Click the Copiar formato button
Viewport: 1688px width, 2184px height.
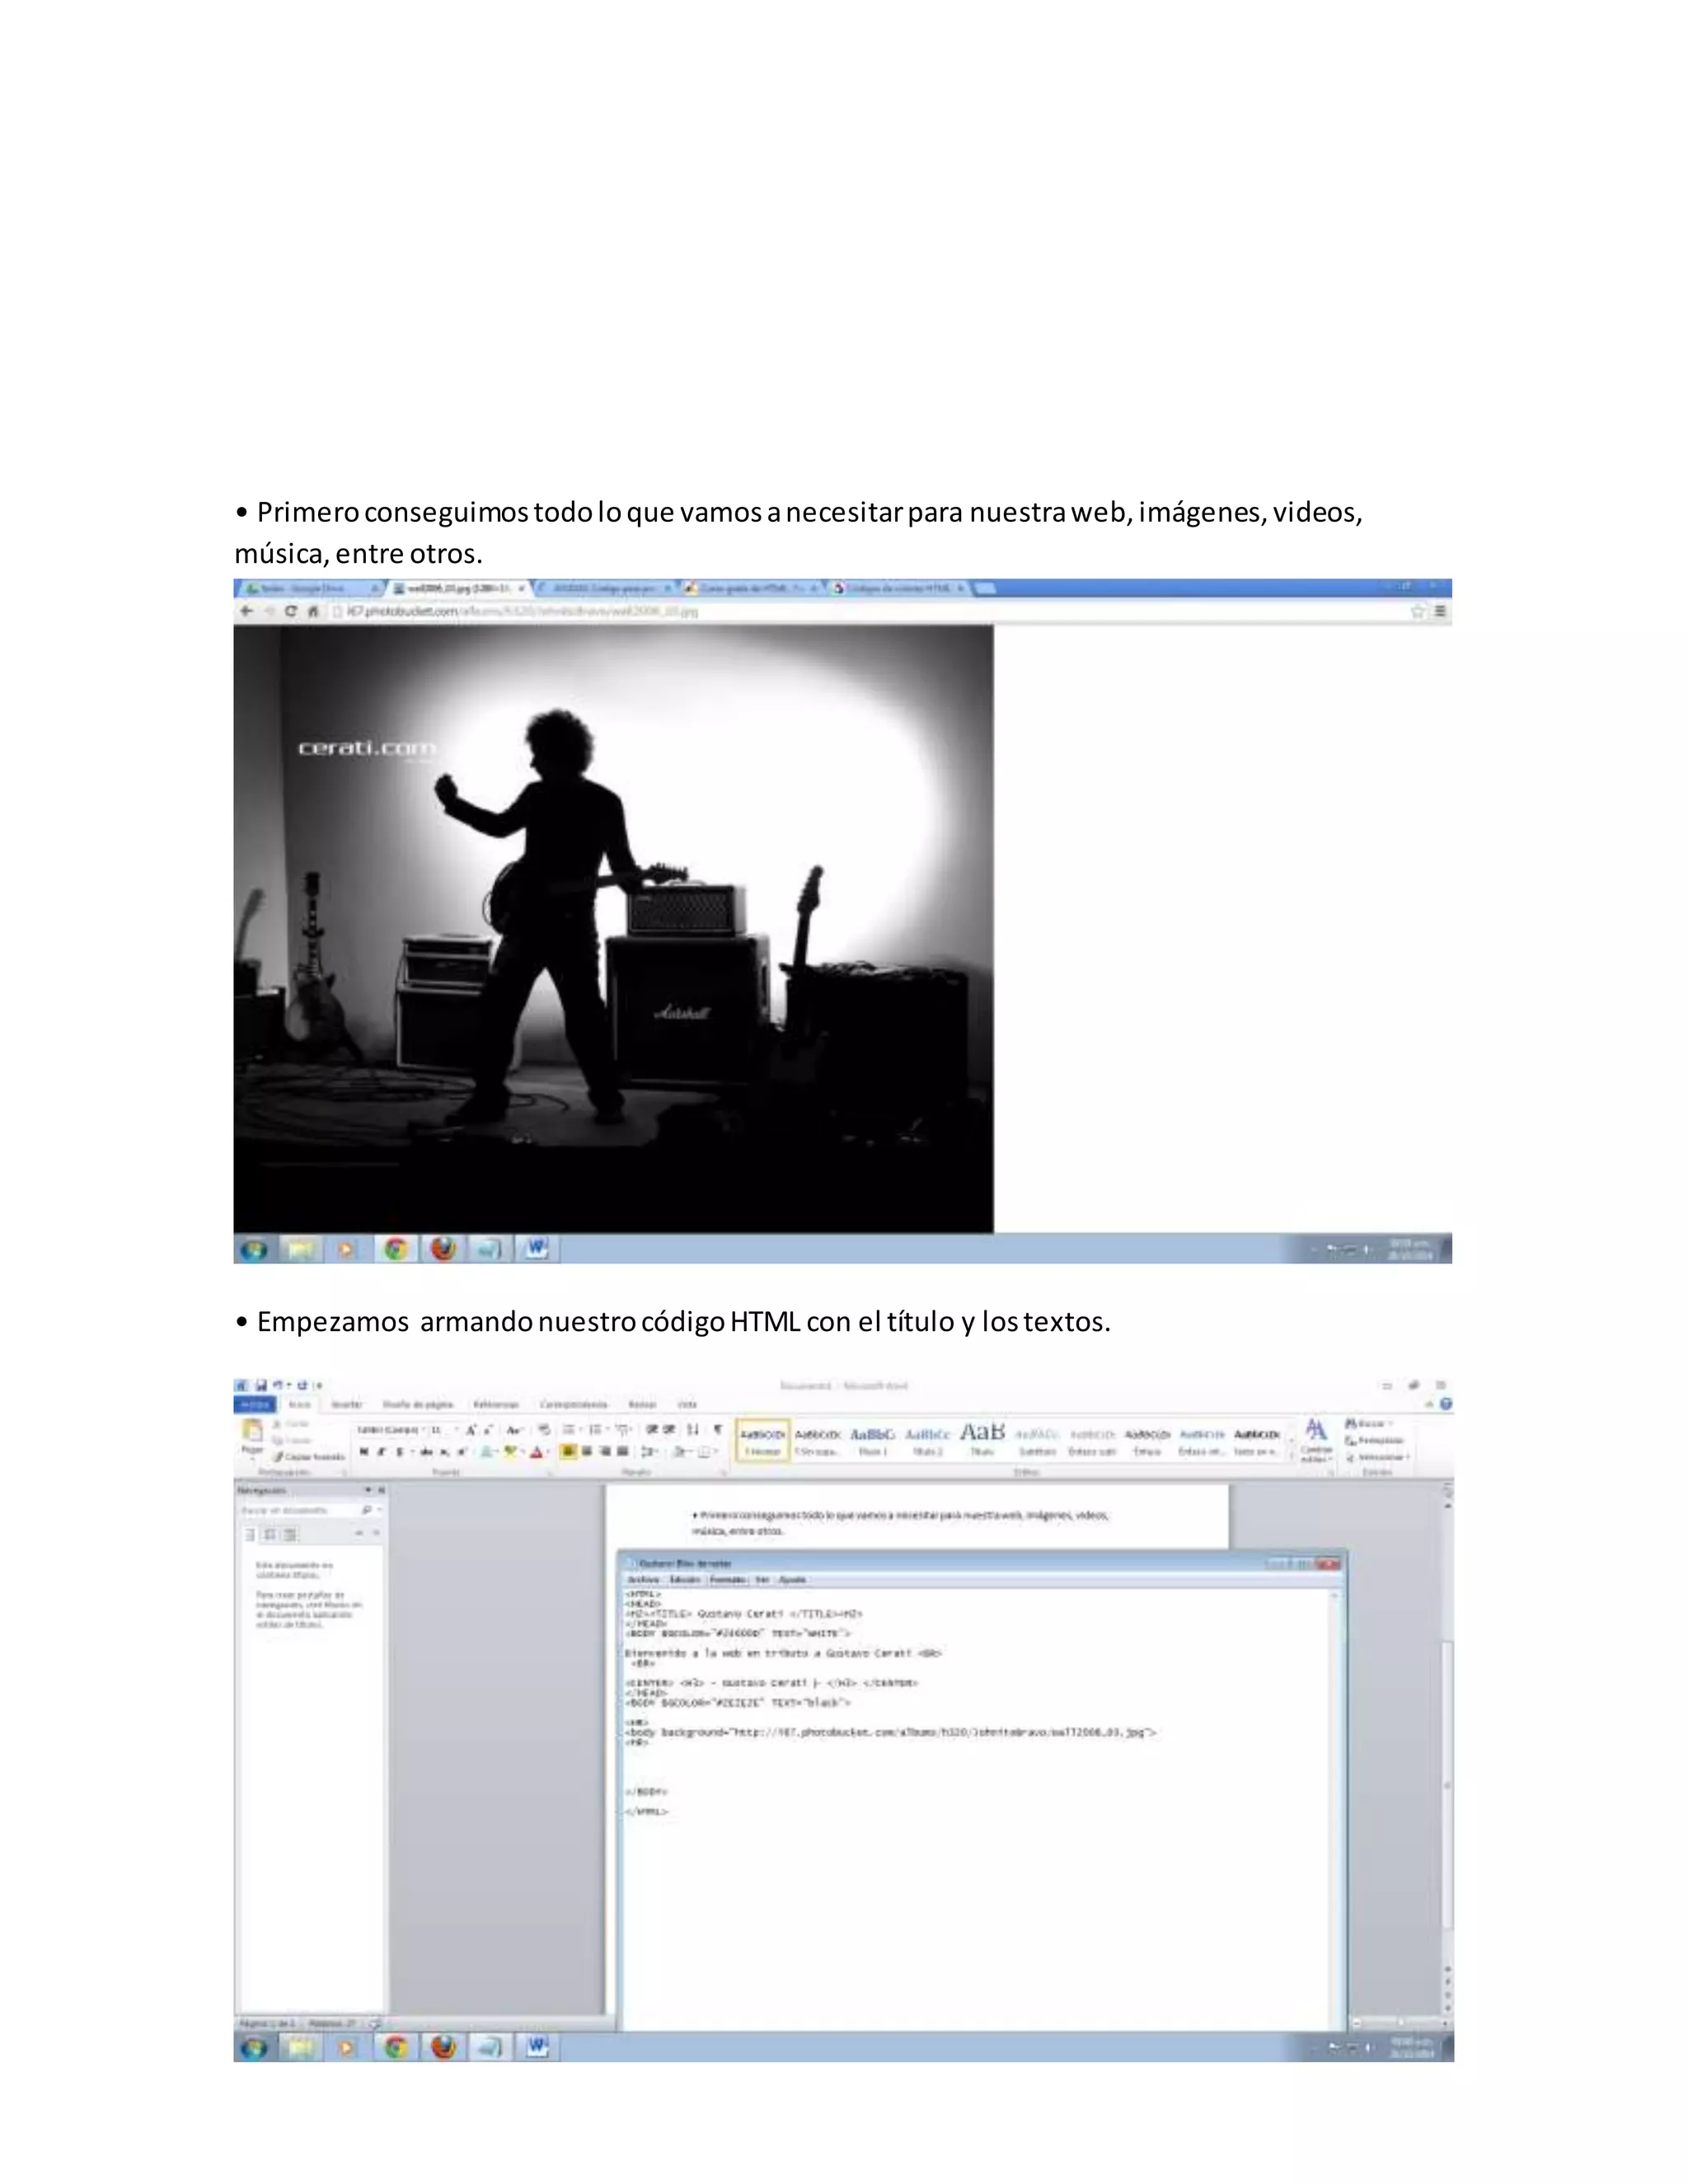point(308,1457)
